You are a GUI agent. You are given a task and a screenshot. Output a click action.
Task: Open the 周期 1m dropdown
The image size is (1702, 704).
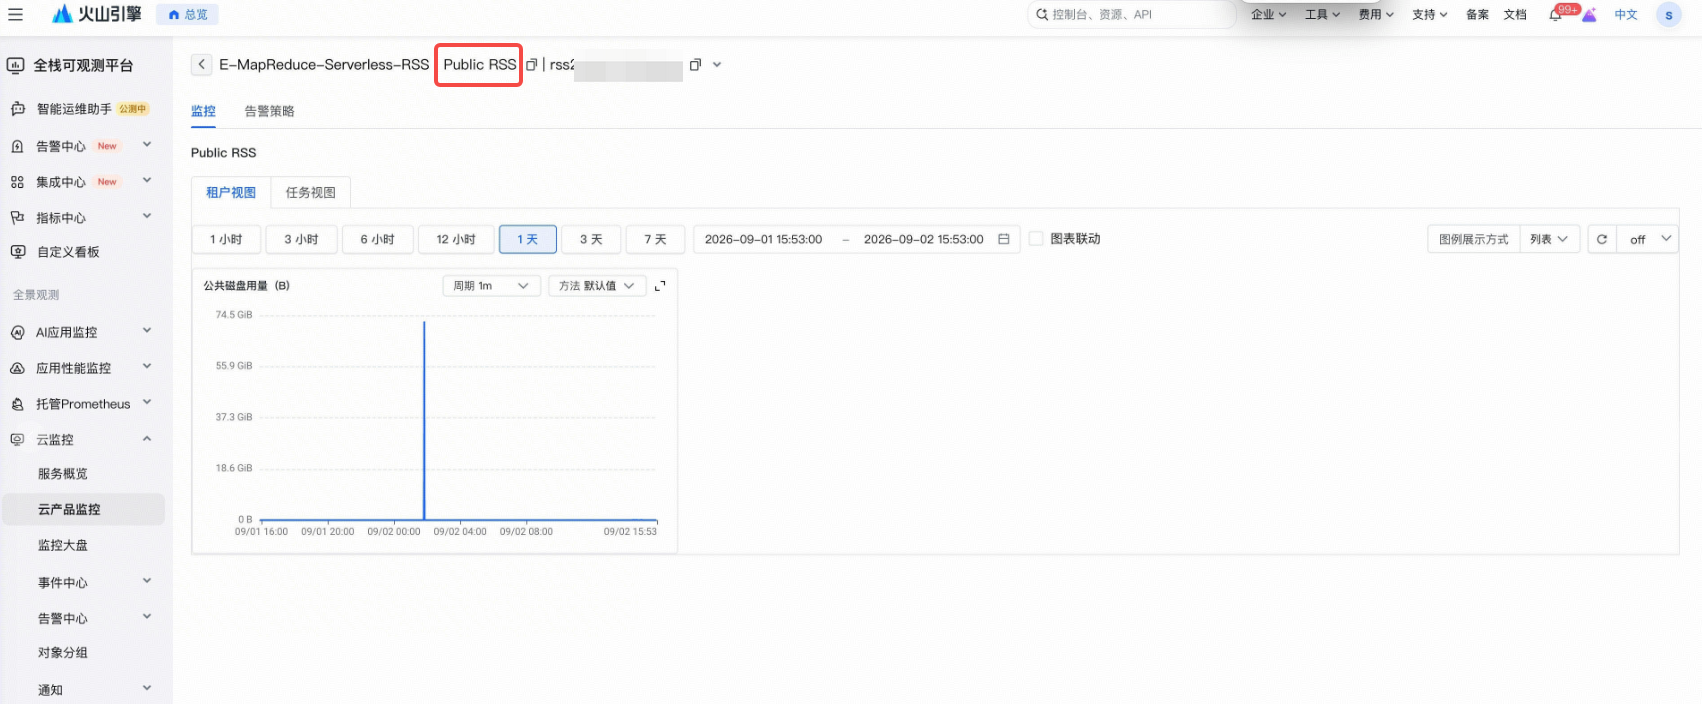pos(491,286)
